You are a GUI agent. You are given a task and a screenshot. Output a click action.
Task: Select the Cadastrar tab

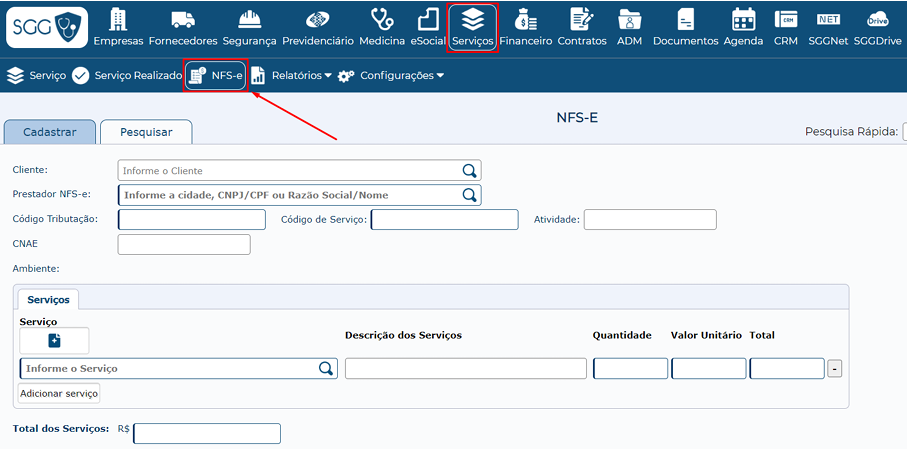tap(50, 132)
